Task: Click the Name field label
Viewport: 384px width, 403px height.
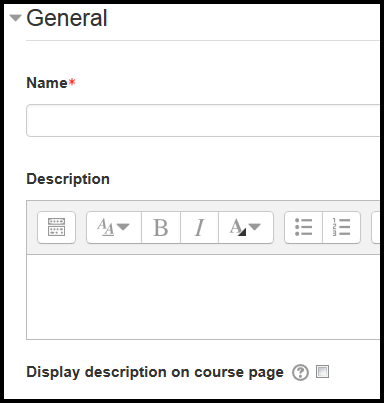Action: 47,83
